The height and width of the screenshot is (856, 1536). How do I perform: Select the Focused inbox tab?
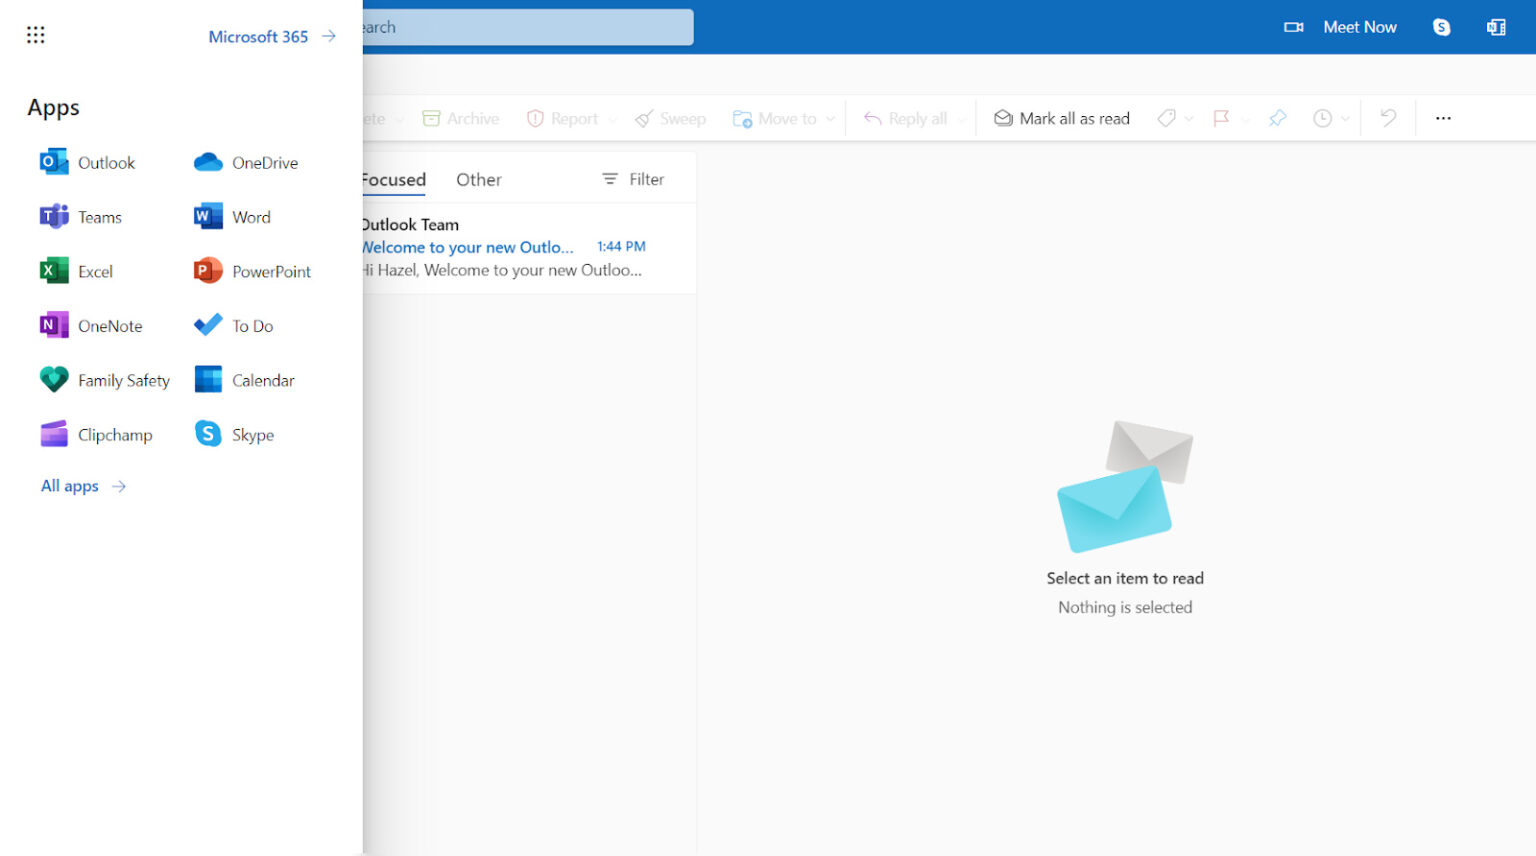coord(392,179)
